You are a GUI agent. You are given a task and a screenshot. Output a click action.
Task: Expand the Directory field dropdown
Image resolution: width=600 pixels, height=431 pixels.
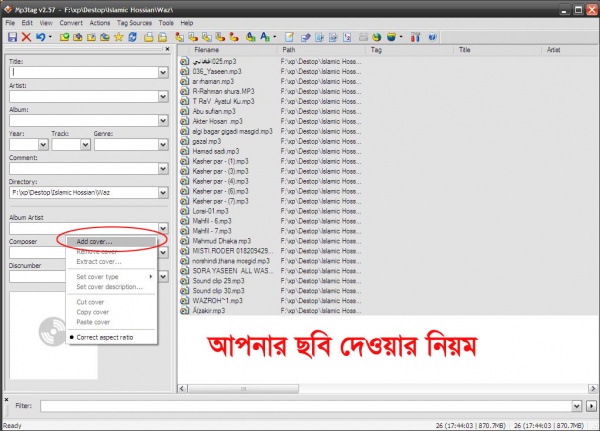(x=163, y=193)
